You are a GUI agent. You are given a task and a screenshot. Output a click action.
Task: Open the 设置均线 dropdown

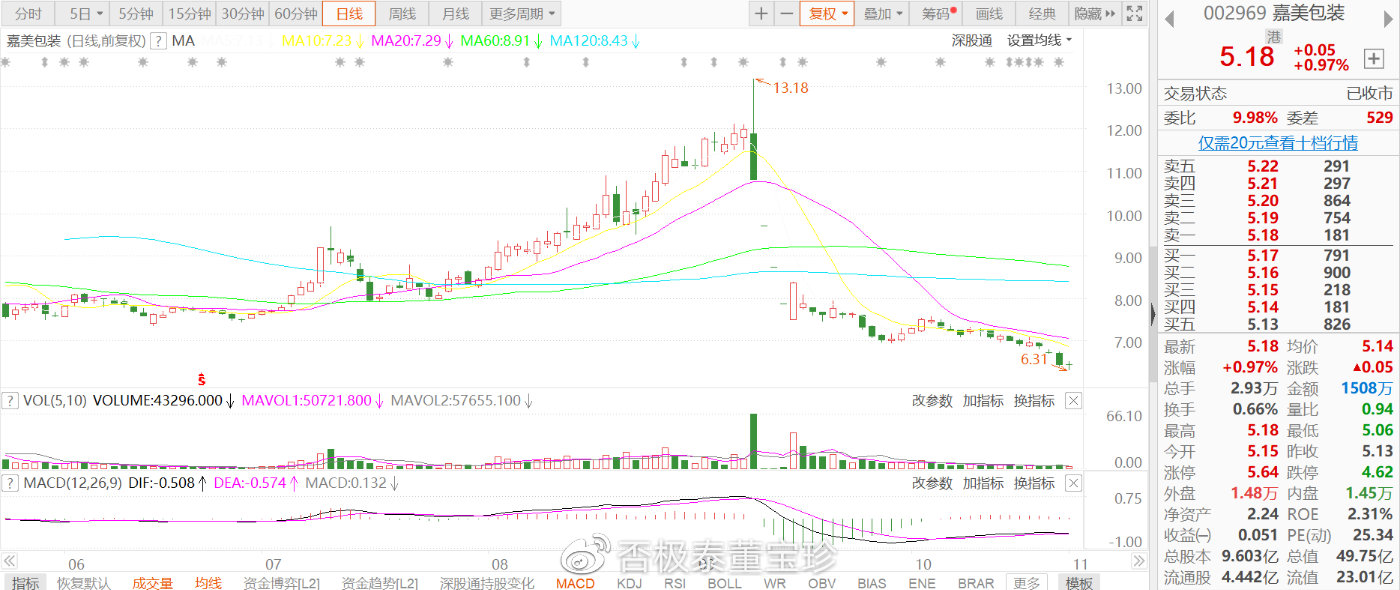pyautogui.click(x=1039, y=40)
